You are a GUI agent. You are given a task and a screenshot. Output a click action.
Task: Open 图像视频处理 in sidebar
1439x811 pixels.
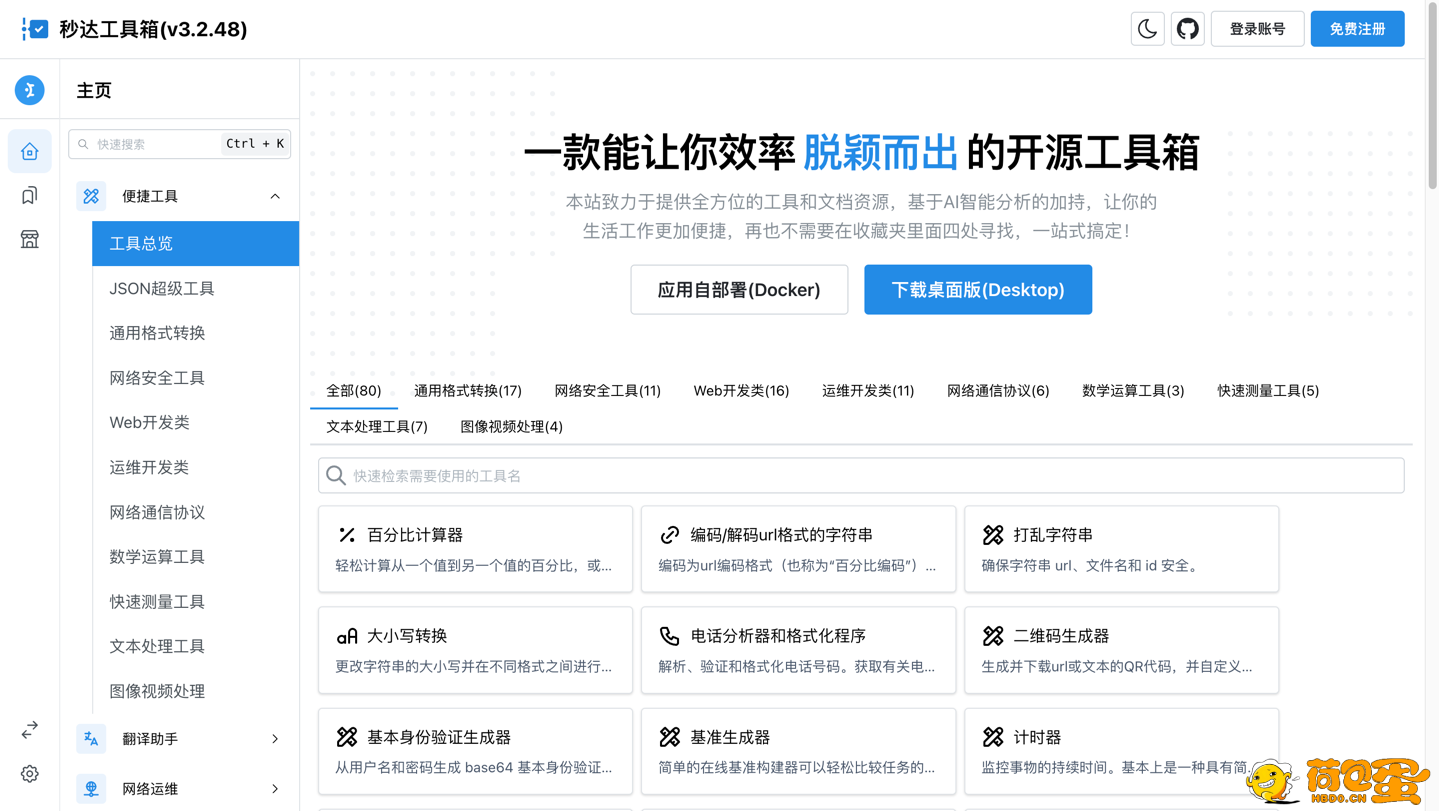click(x=196, y=692)
